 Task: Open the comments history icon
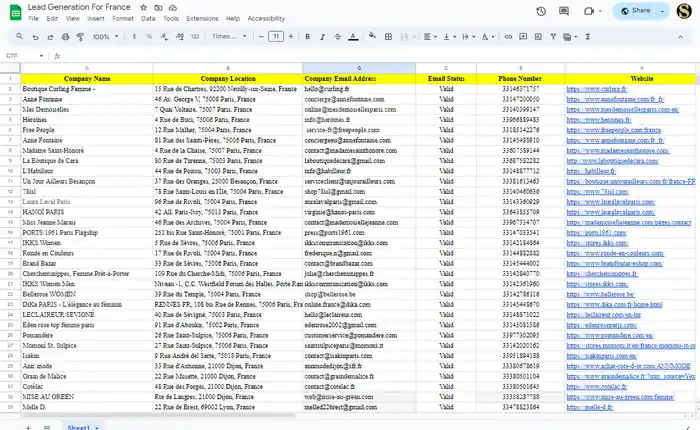coord(564,11)
